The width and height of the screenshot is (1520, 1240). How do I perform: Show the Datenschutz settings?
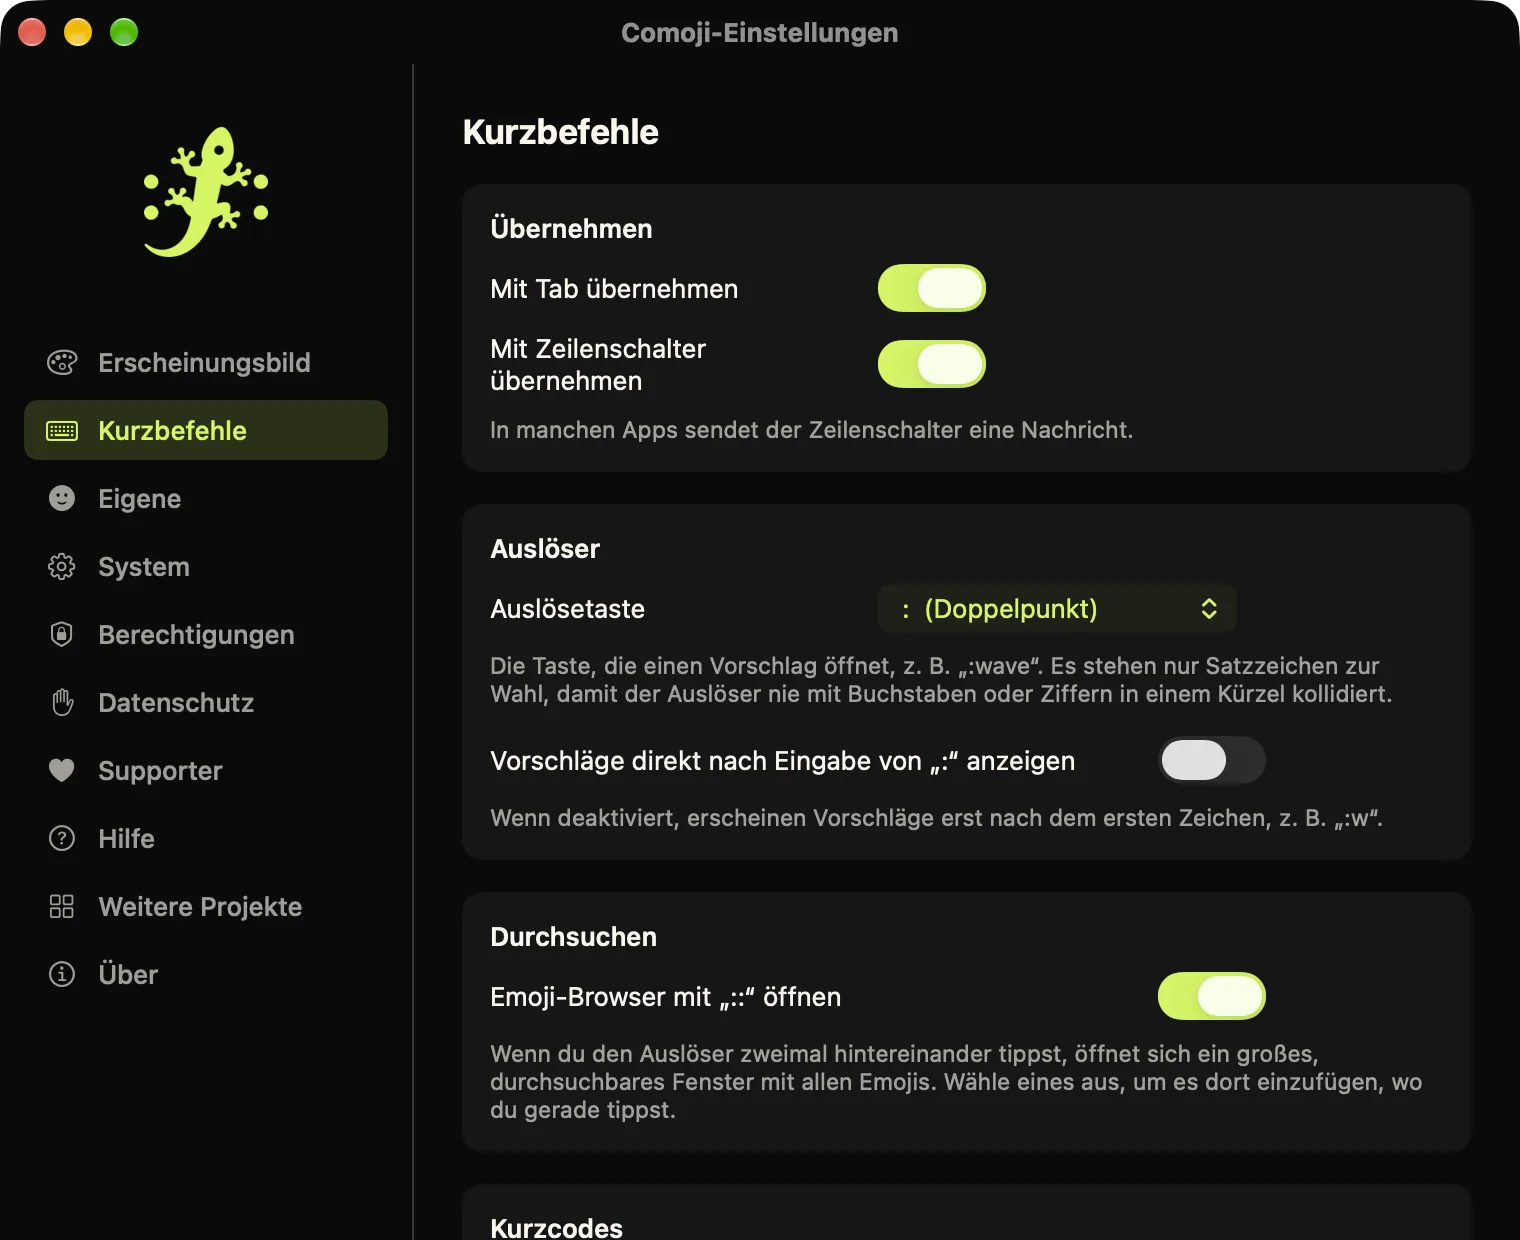tap(206, 702)
